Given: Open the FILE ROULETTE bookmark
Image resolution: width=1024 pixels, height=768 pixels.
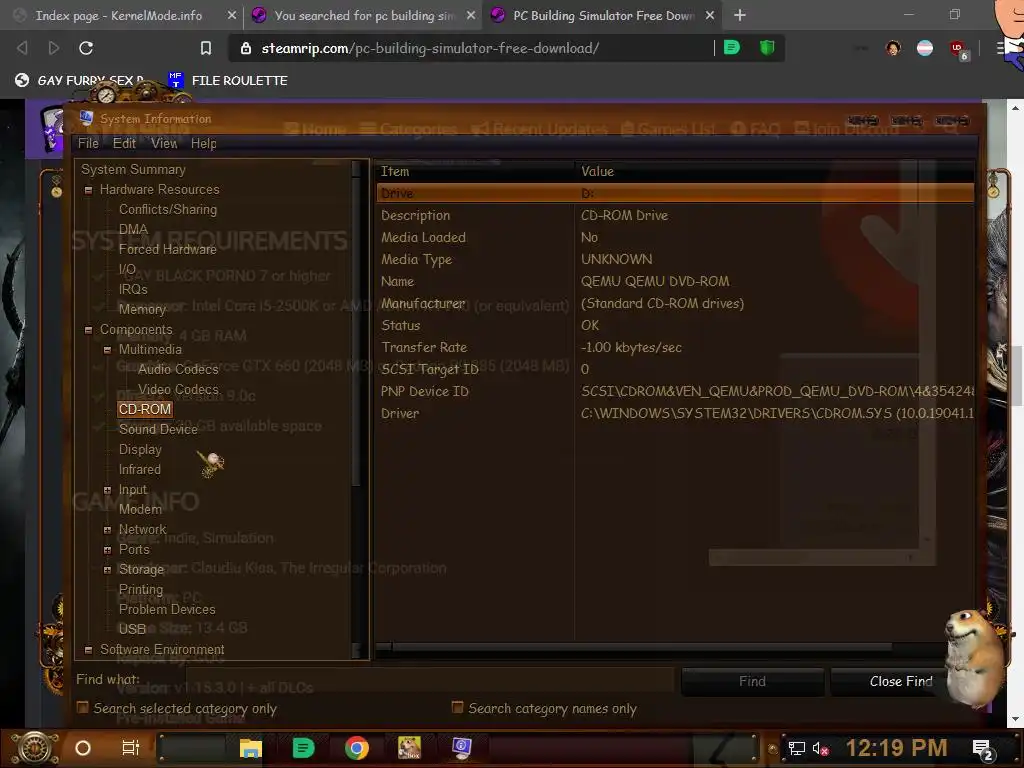Looking at the screenshot, I should (x=228, y=80).
